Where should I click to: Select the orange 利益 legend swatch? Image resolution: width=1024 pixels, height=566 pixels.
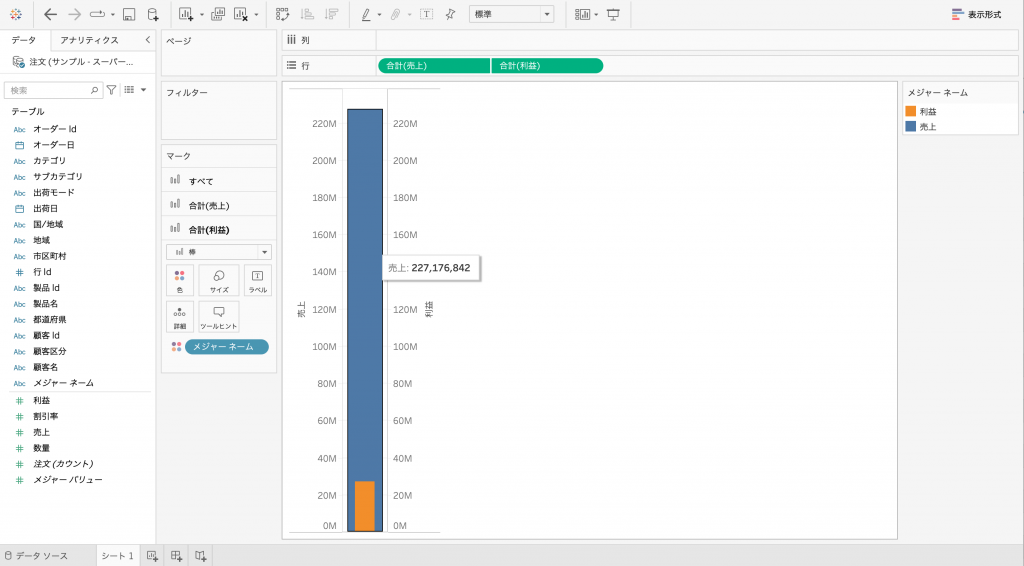[910, 111]
